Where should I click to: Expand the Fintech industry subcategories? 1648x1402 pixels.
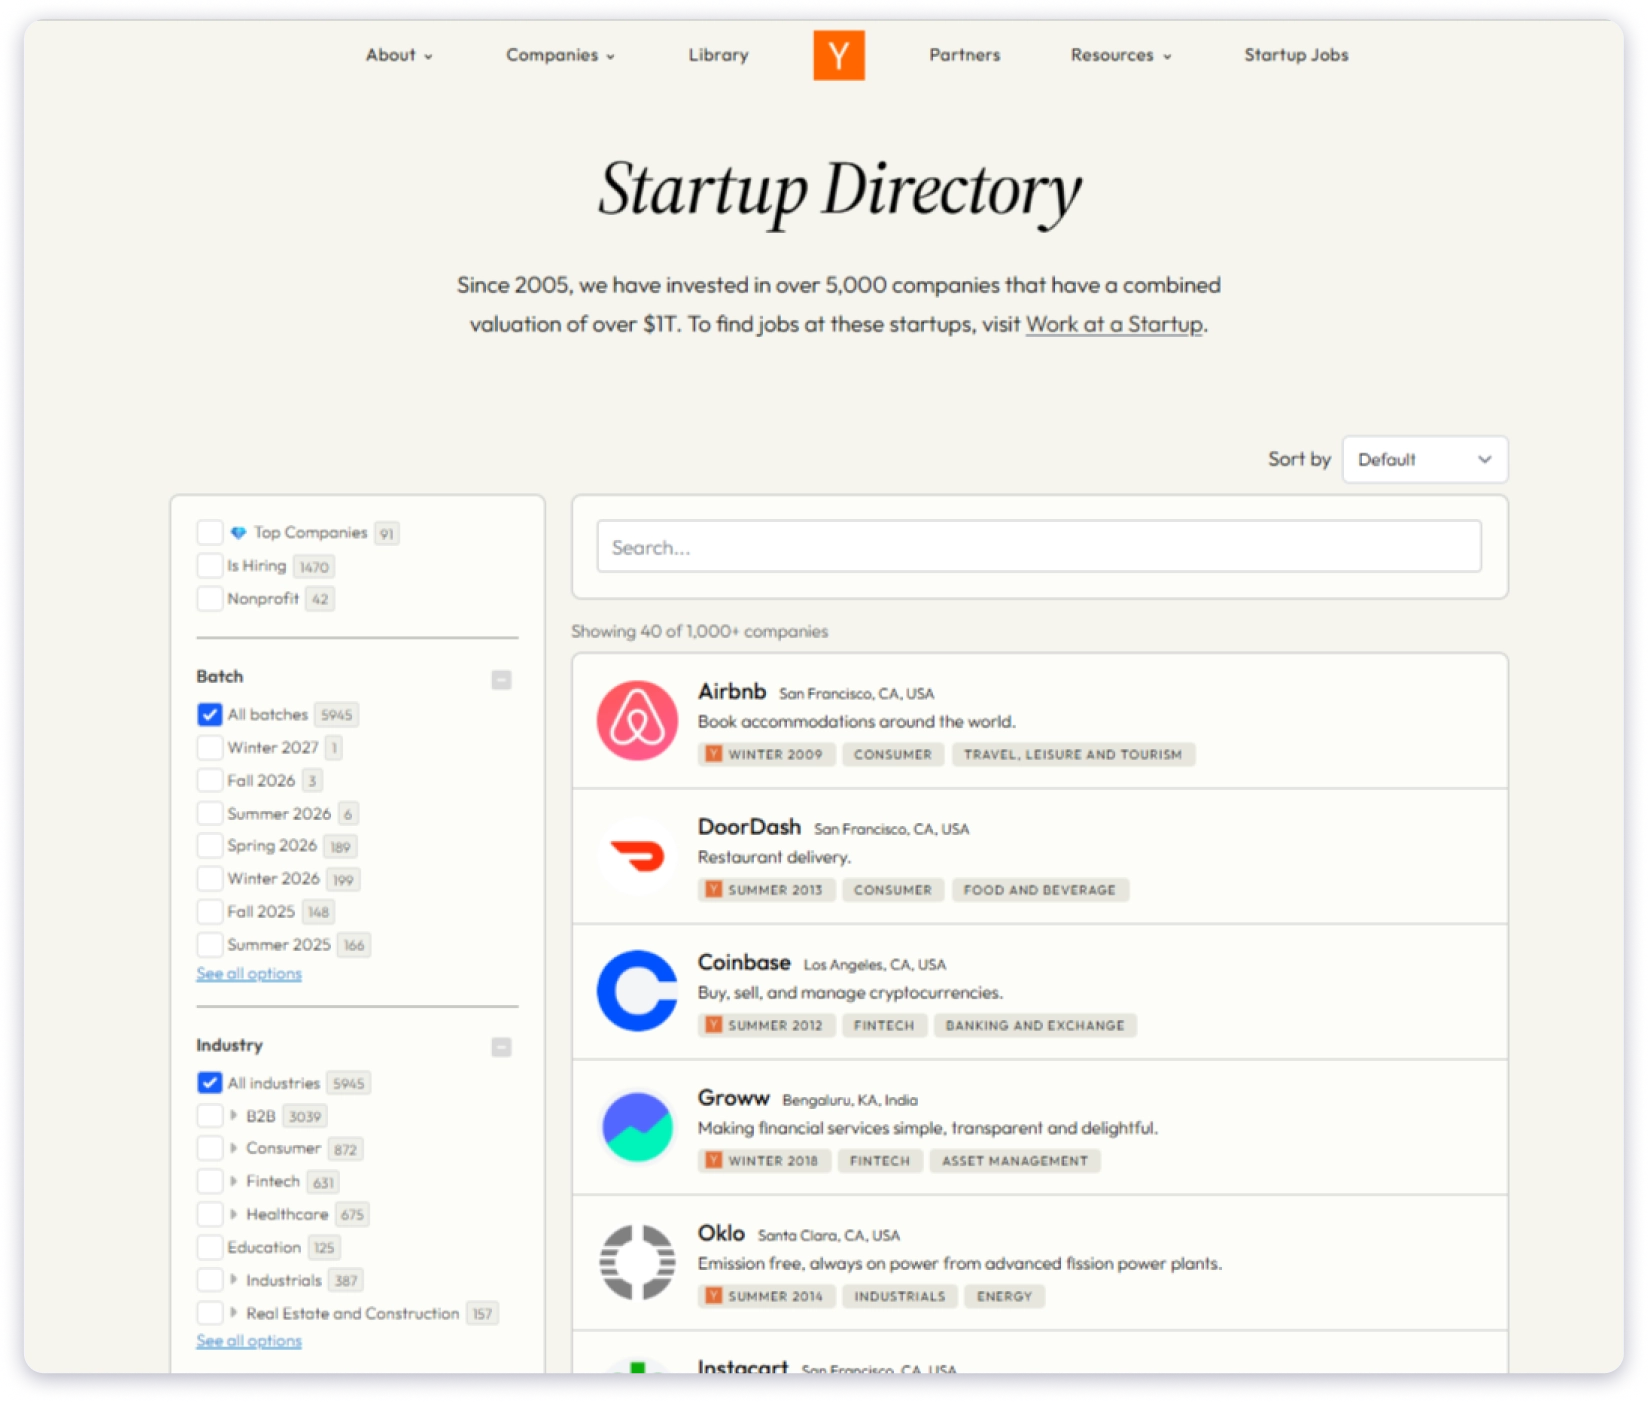pyautogui.click(x=233, y=1181)
